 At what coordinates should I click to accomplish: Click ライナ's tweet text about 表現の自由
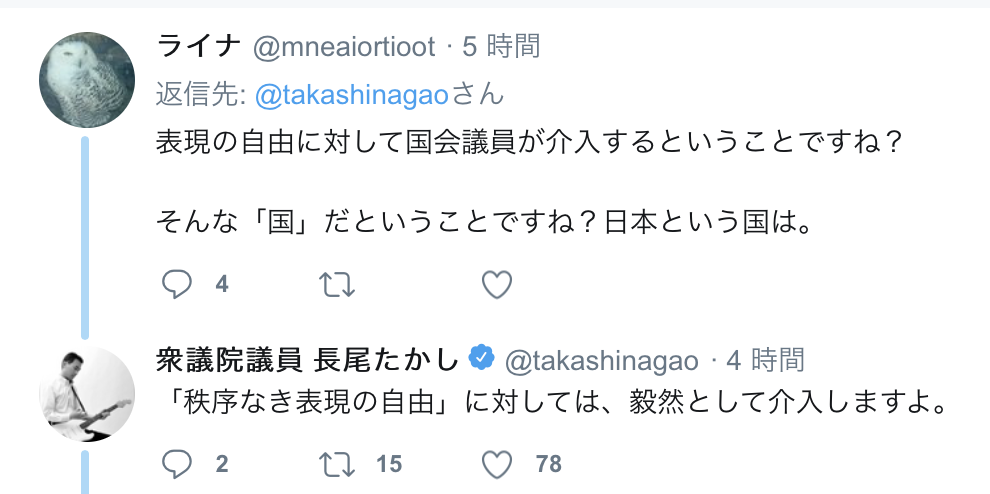[530, 144]
